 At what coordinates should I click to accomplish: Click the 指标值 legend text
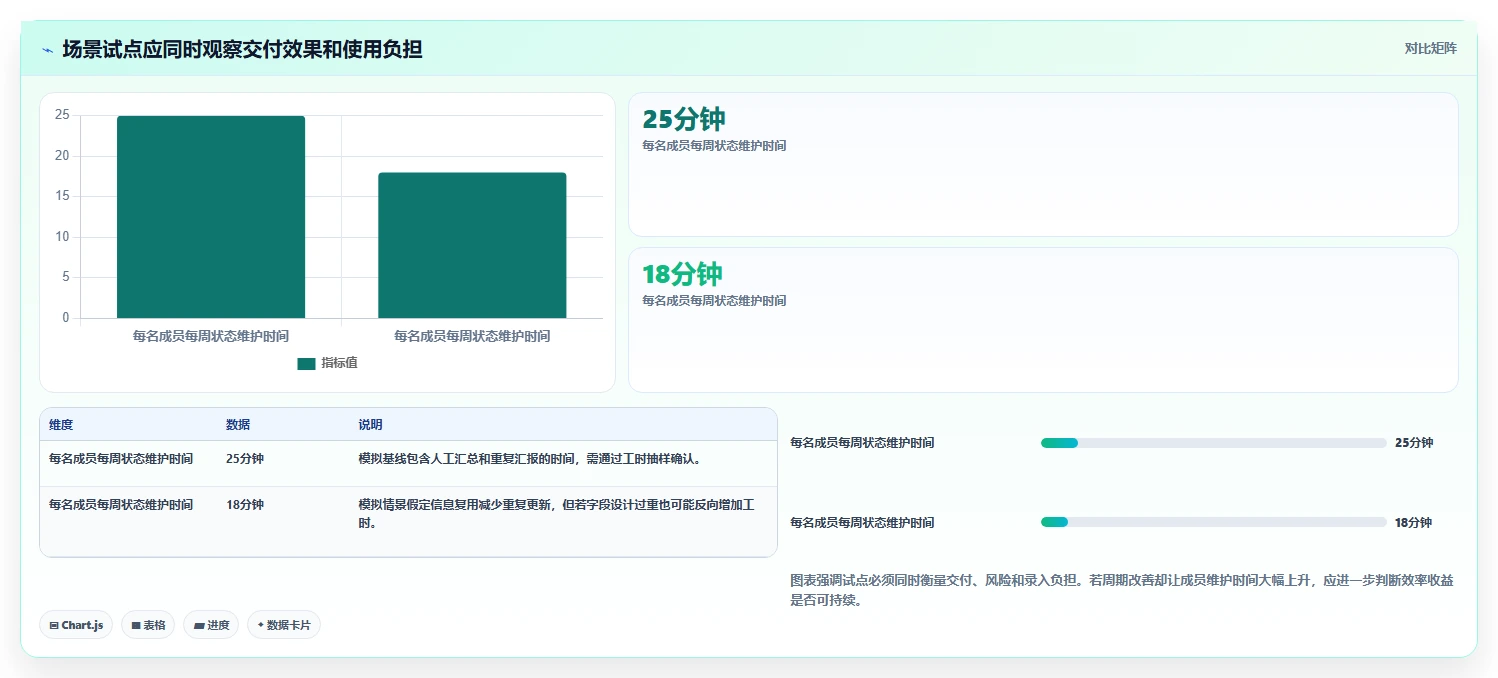point(339,363)
